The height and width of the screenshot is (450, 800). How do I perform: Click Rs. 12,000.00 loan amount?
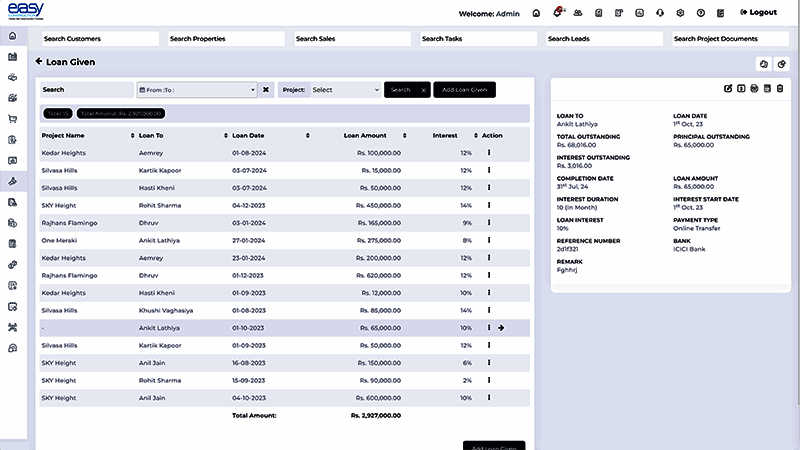381,293
